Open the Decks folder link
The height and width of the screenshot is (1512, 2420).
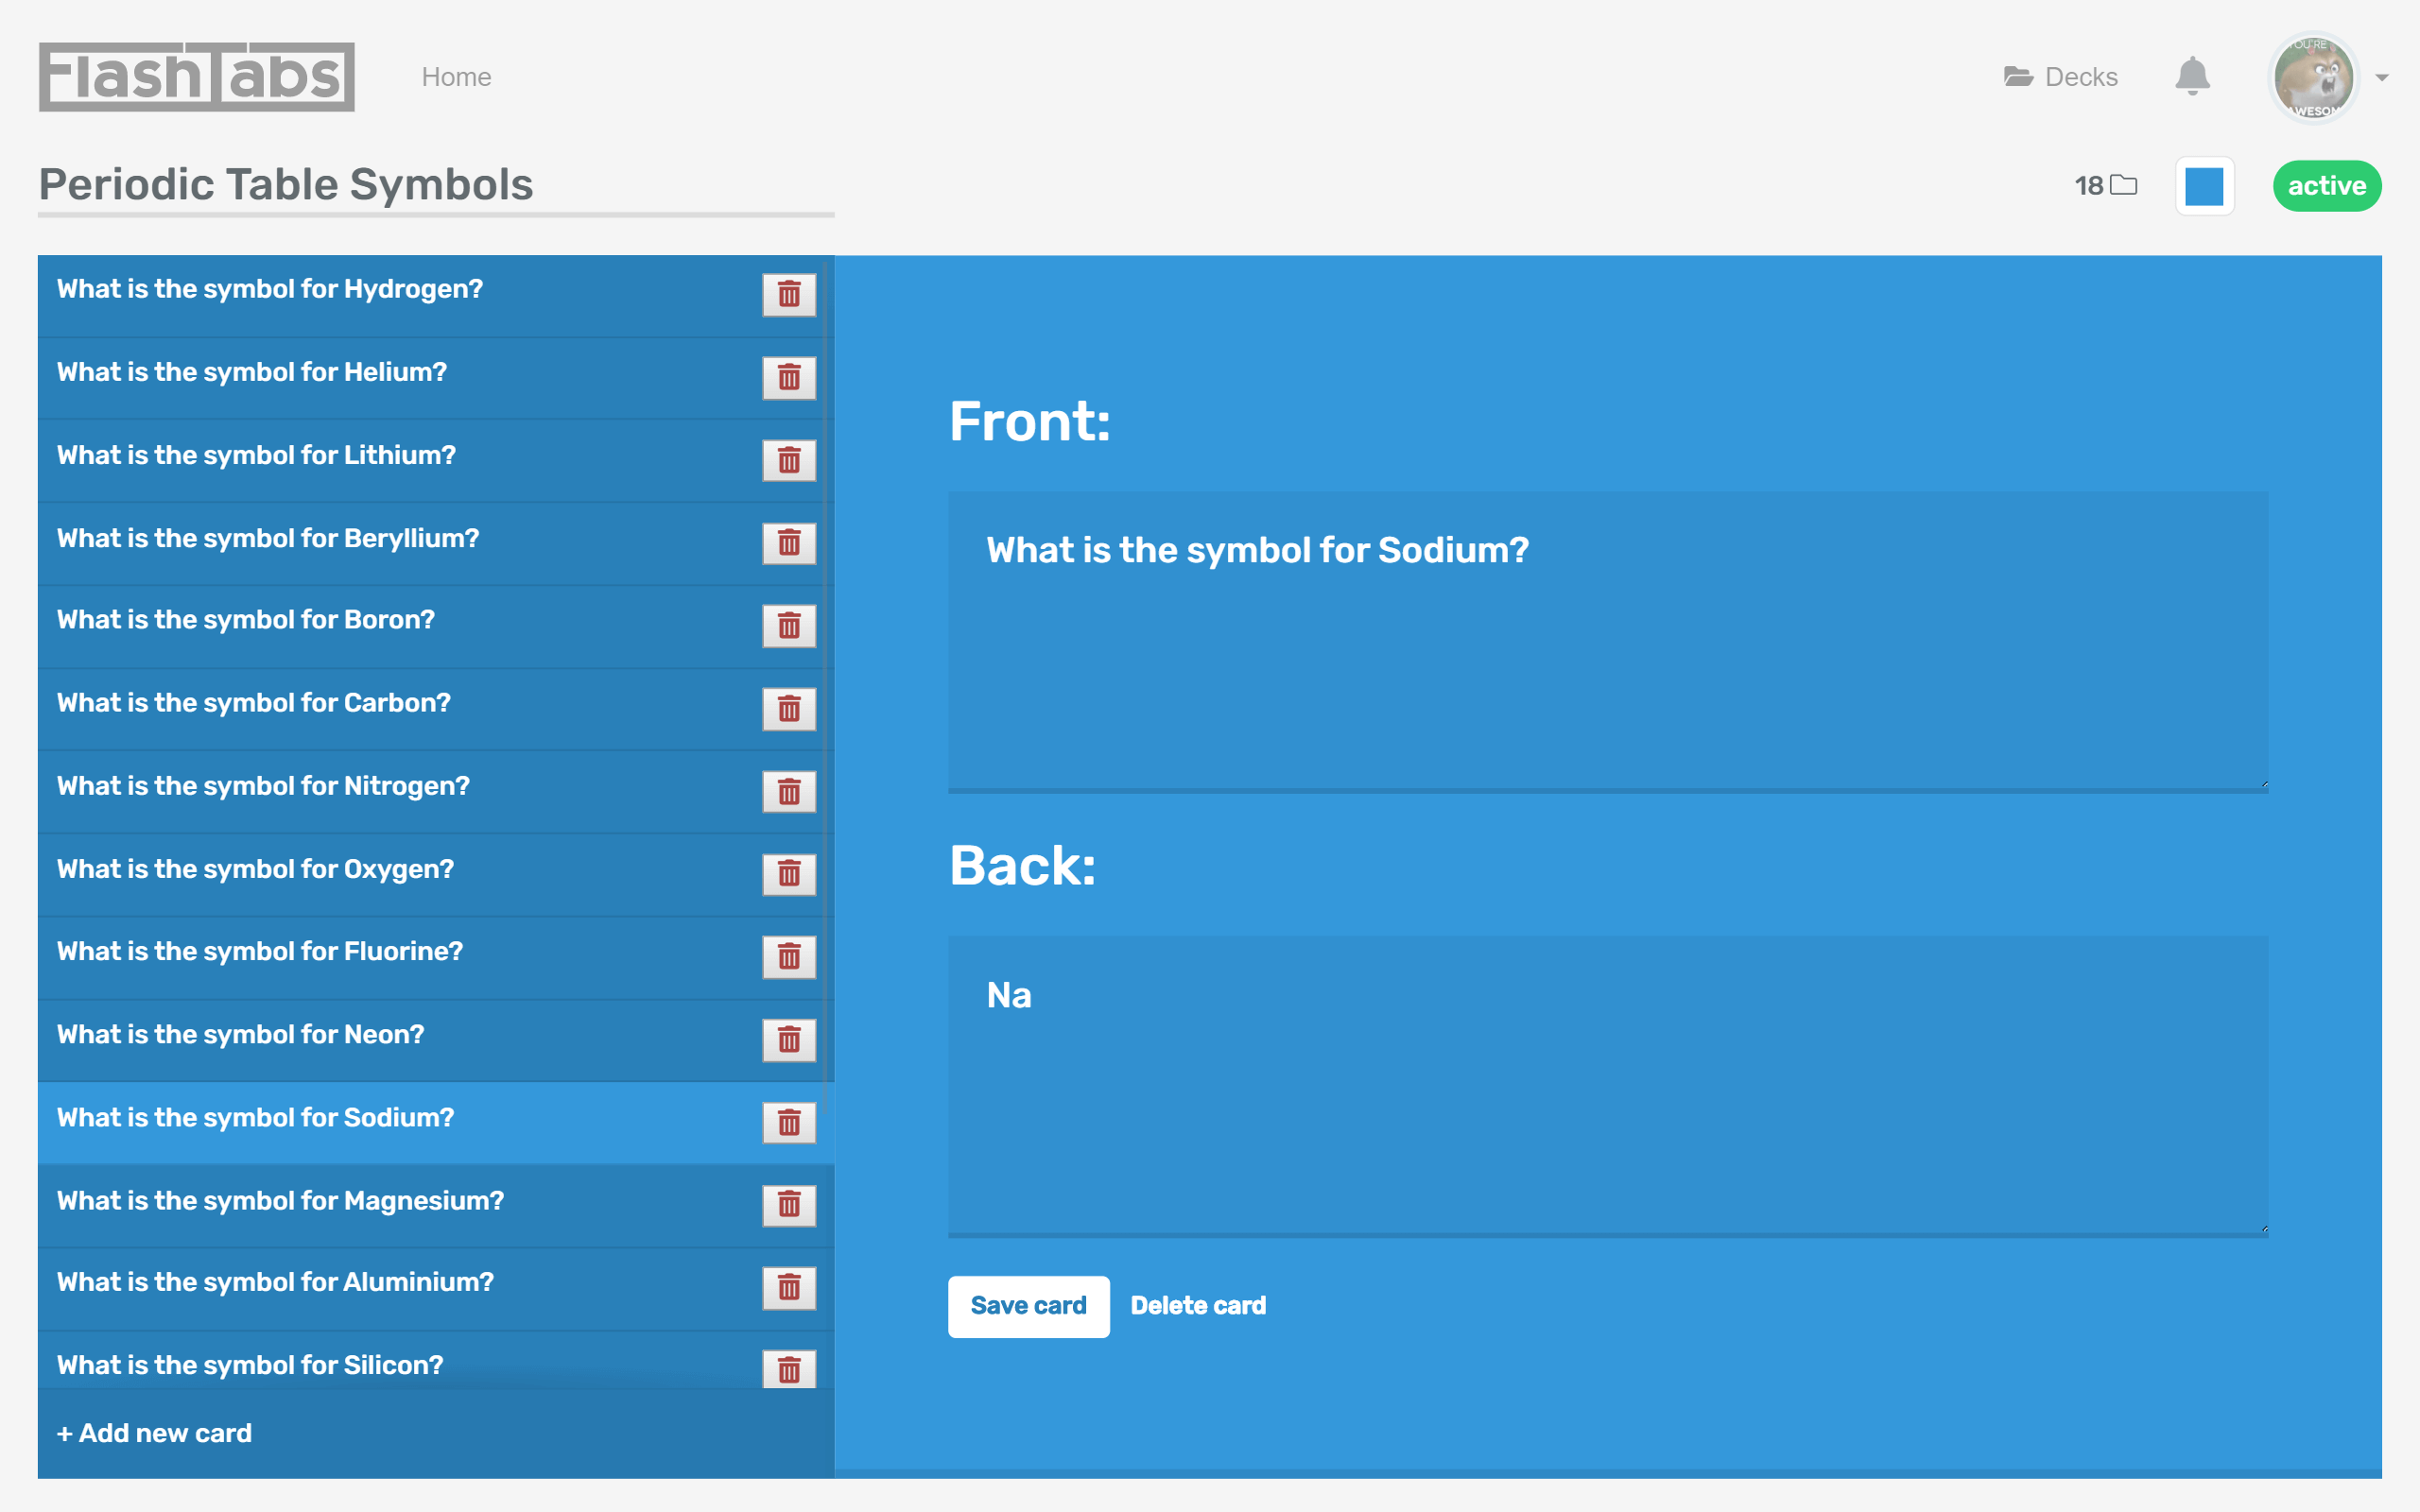(2061, 77)
